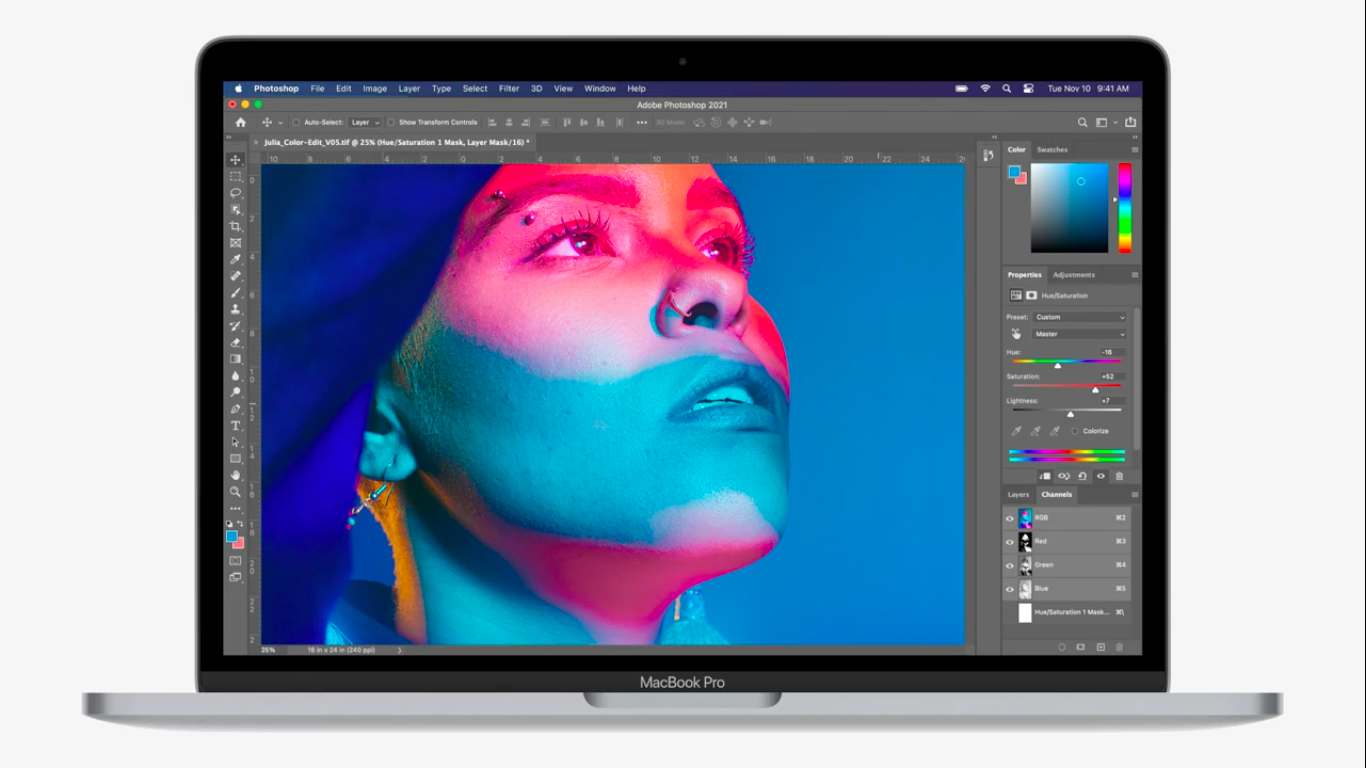
Task: Hide the Green channel eye
Action: click(1009, 565)
